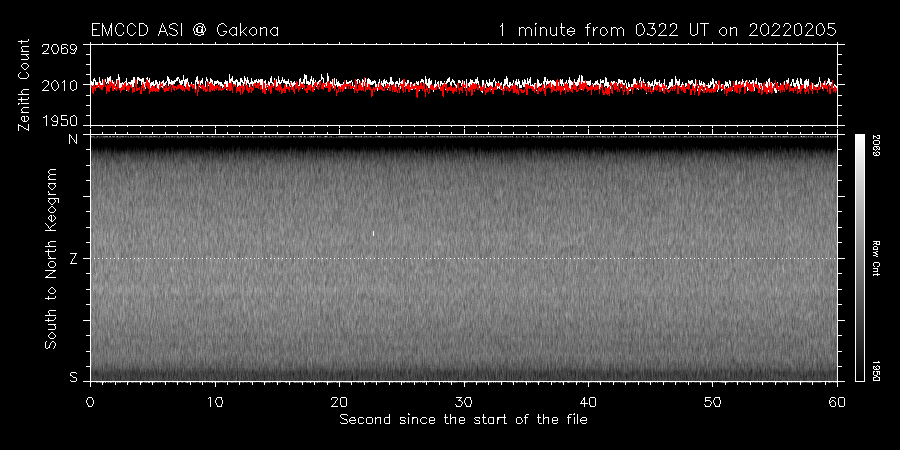This screenshot has width=900, height=450.
Task: Click the Z zenith marker on keogram axis
Action: [73, 258]
